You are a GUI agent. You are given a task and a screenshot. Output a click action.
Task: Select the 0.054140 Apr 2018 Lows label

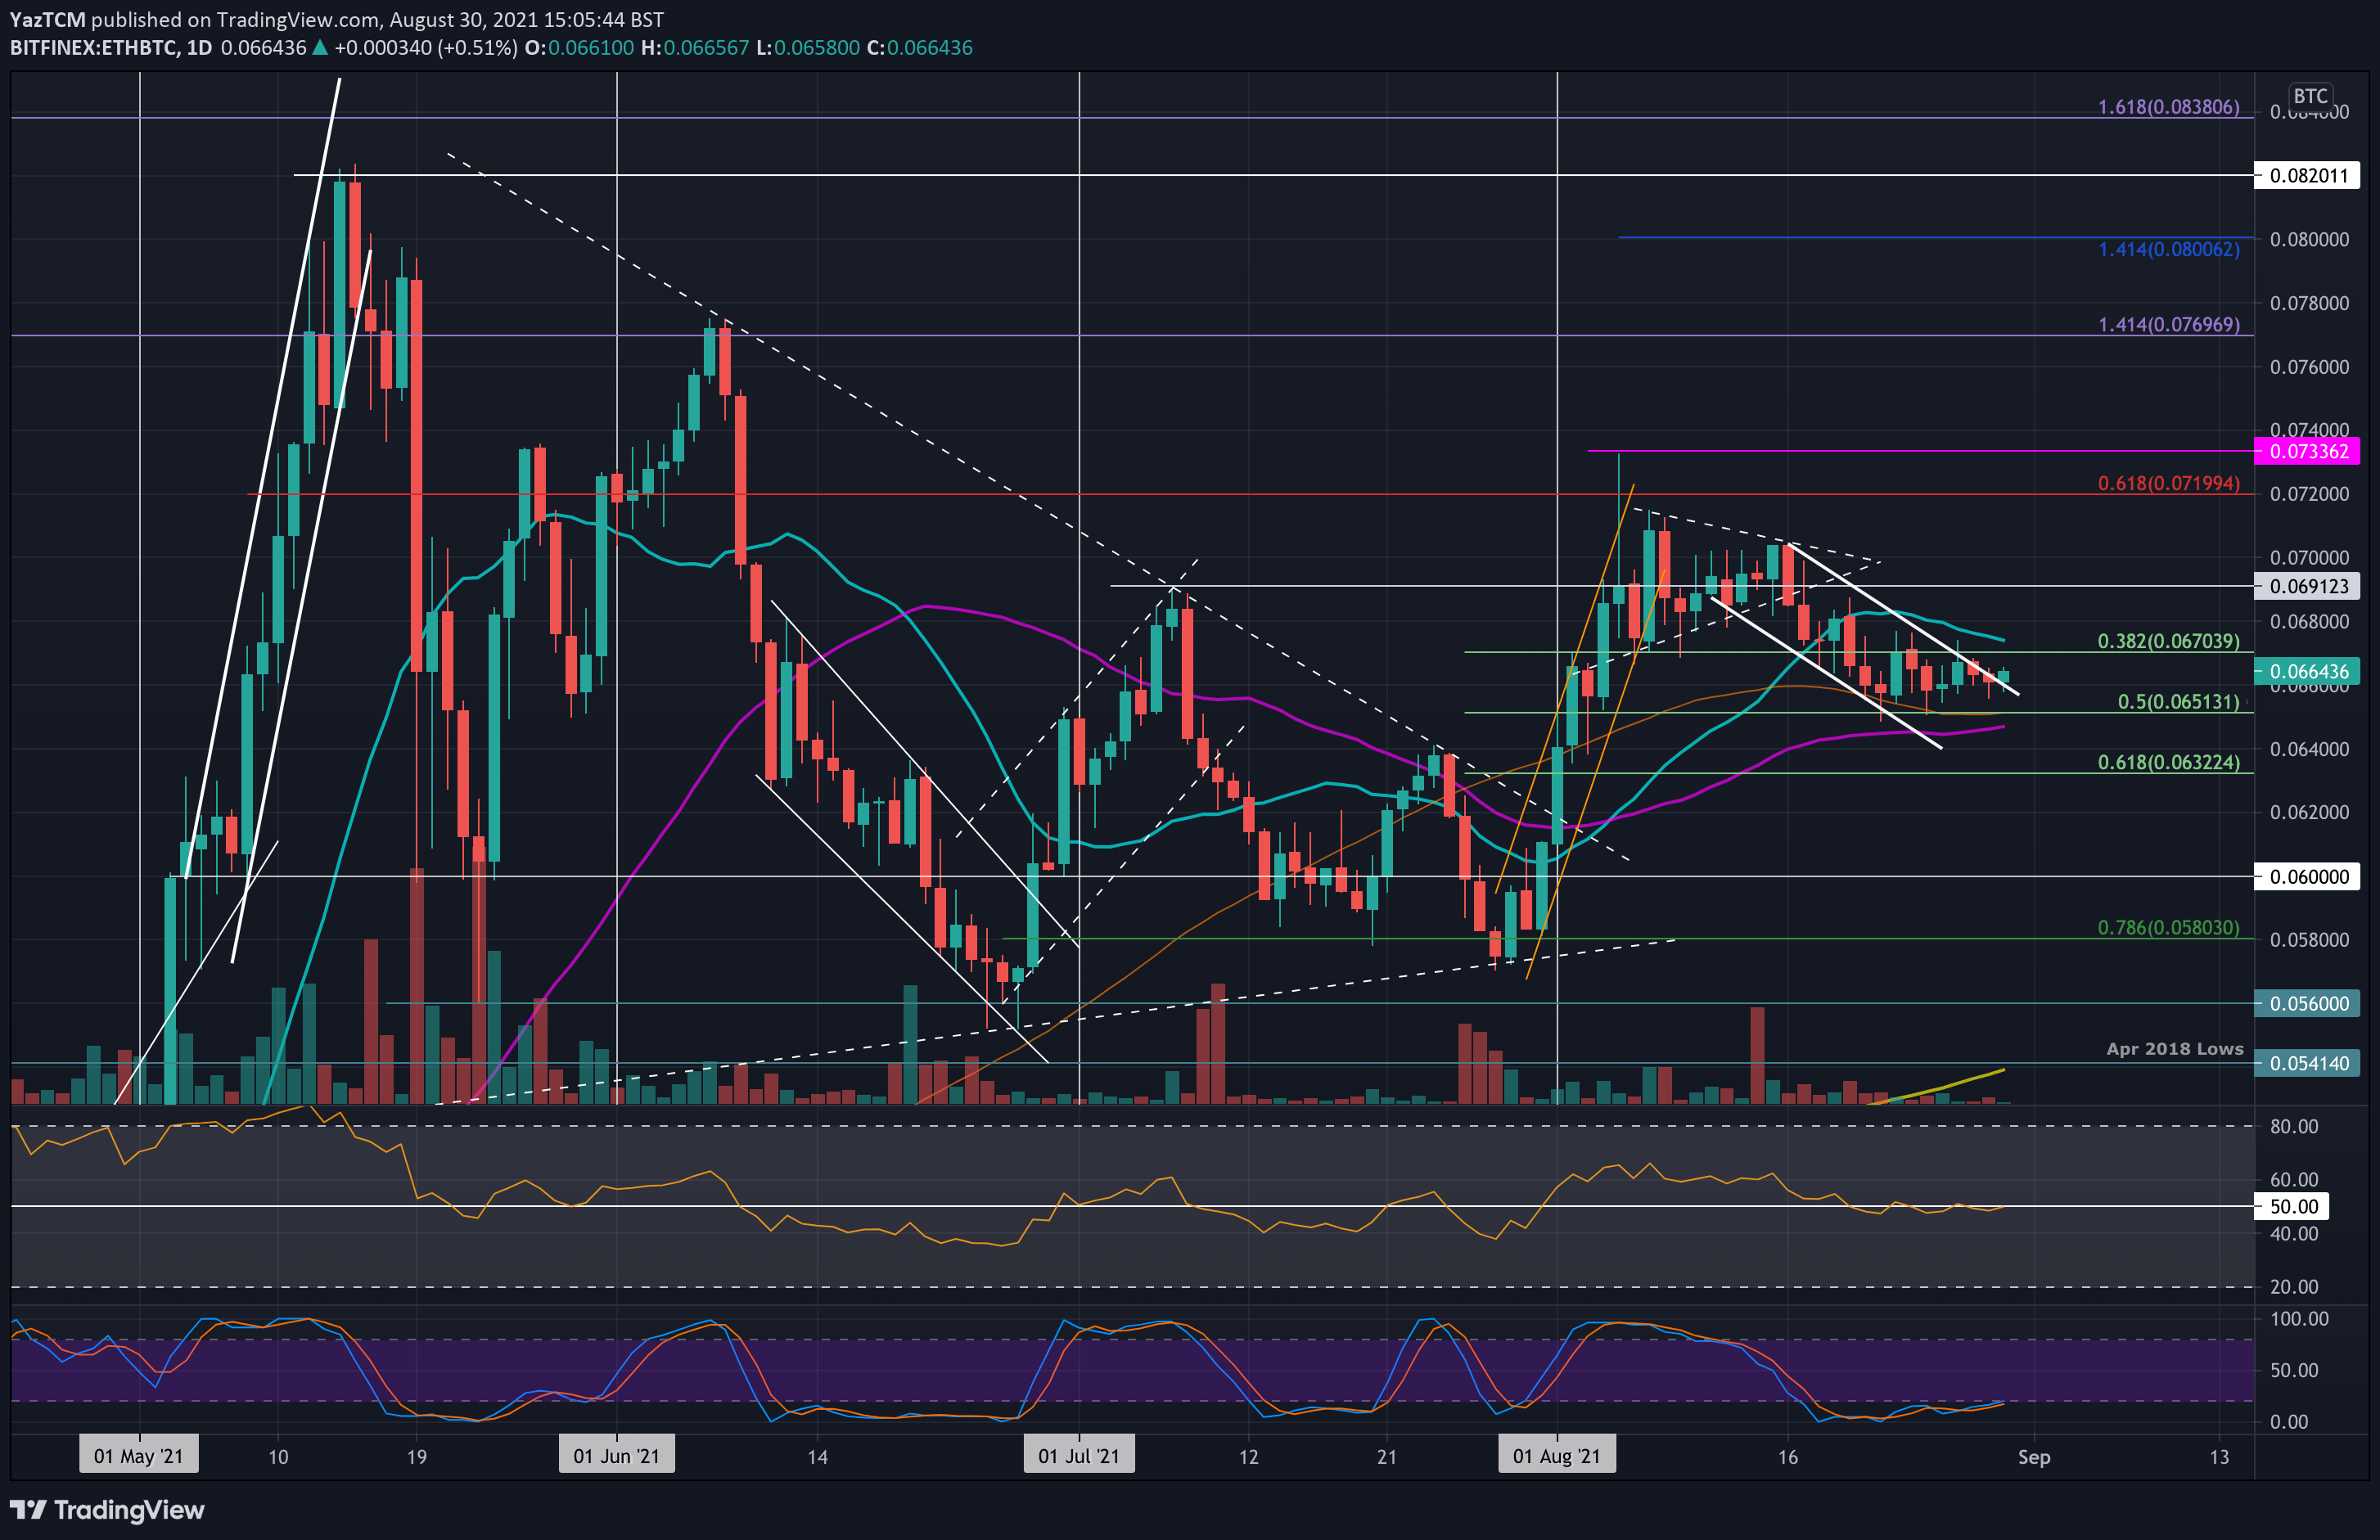pos(2307,1063)
